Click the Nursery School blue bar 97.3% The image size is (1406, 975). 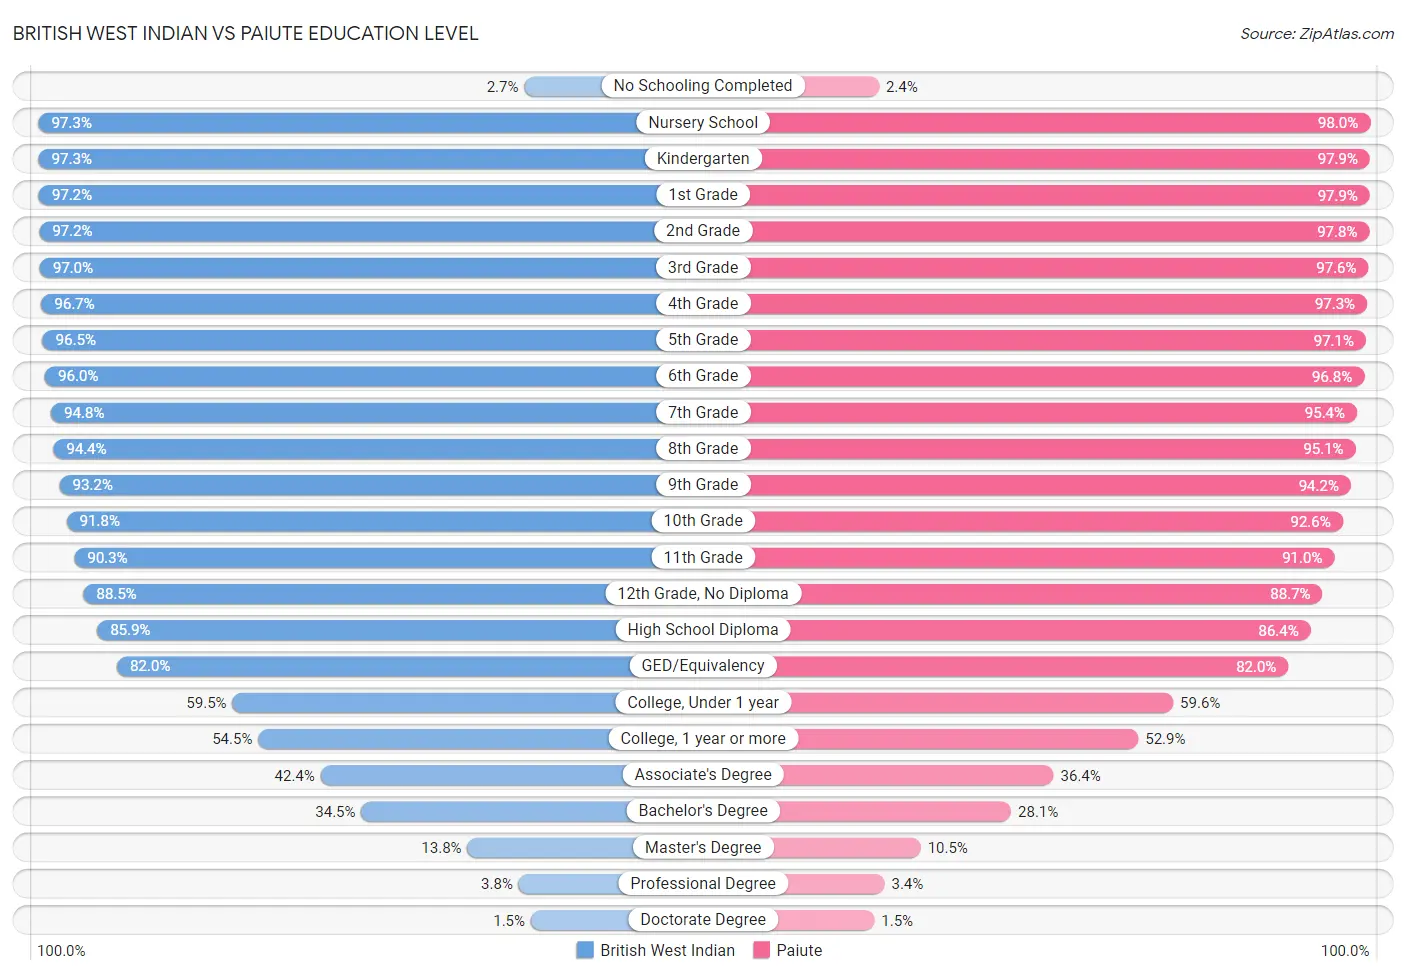(x=337, y=123)
